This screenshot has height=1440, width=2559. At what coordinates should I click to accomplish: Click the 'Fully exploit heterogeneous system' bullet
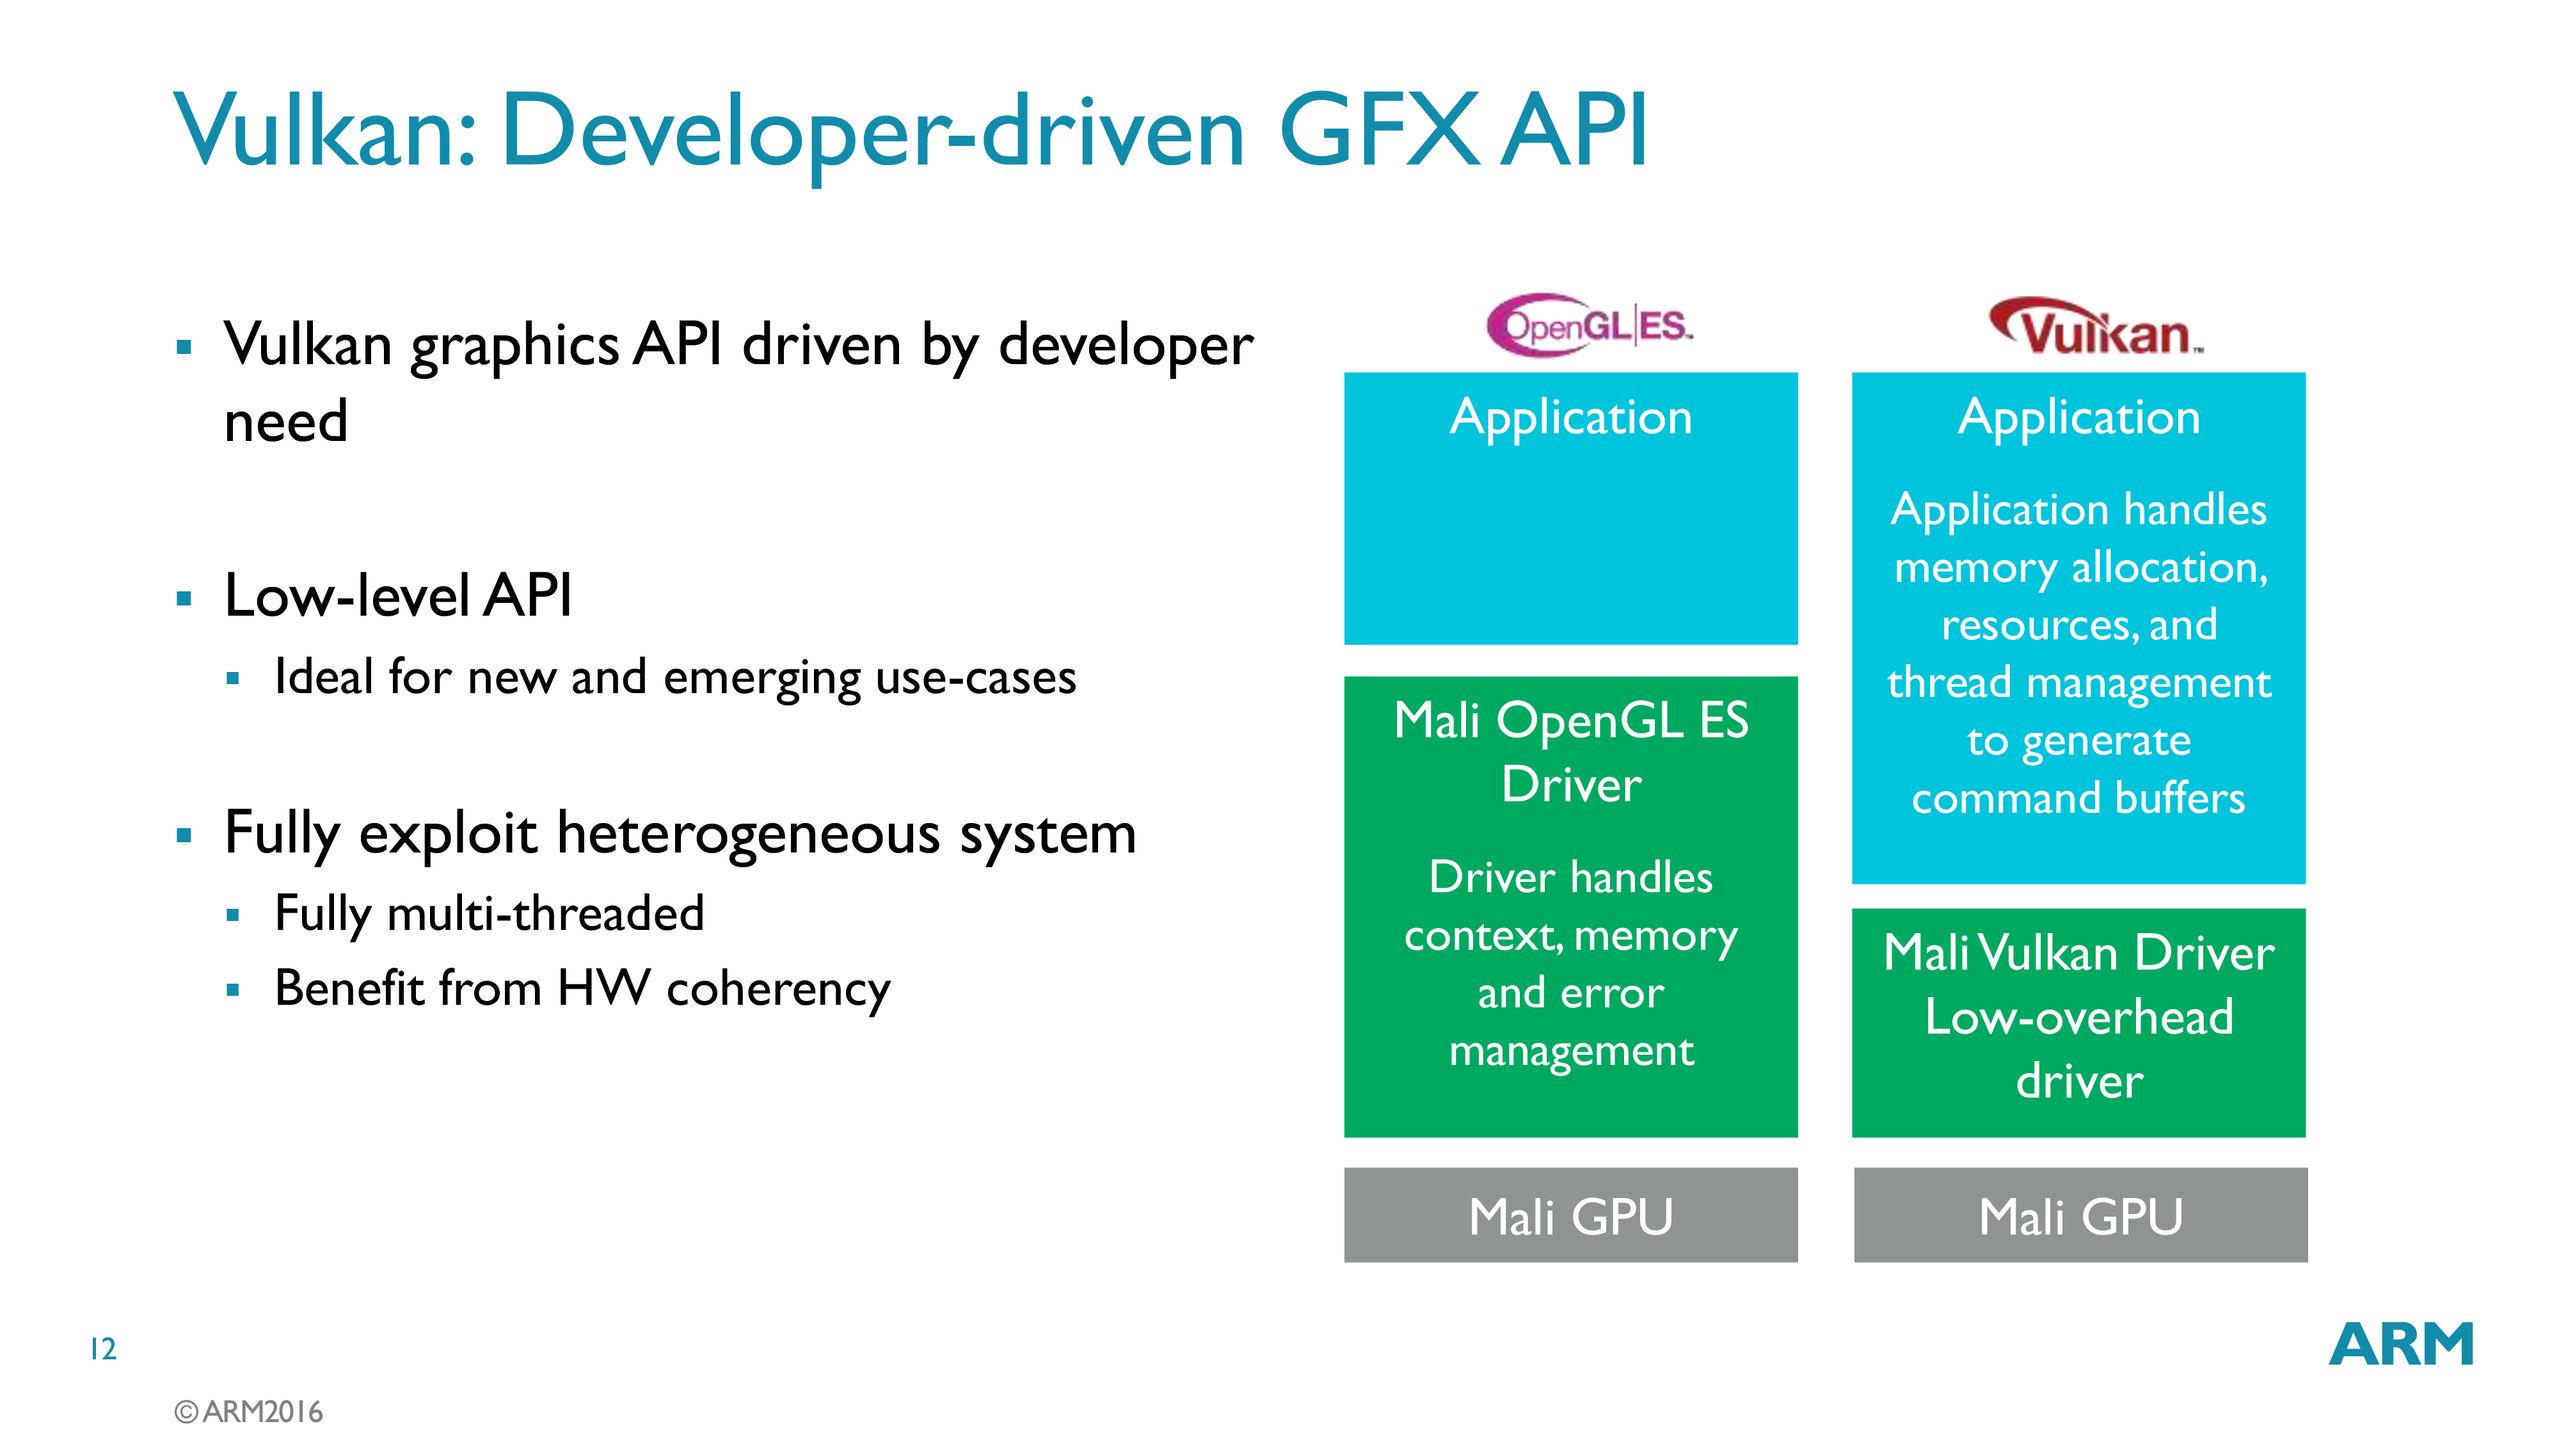click(680, 832)
